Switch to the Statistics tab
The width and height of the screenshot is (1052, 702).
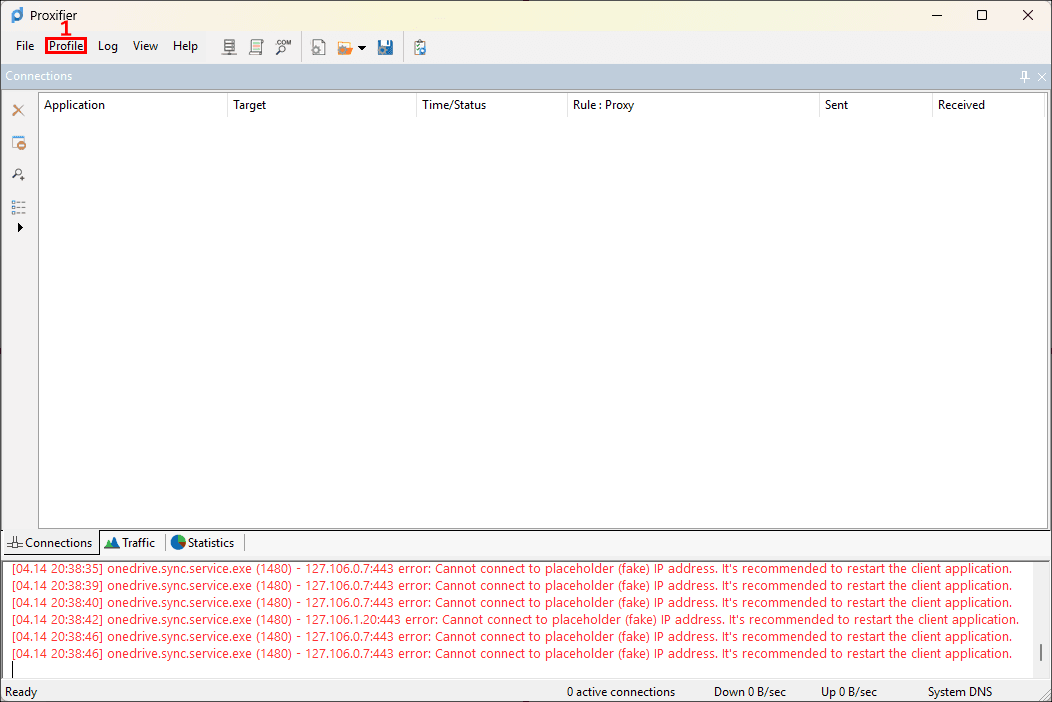pos(203,542)
